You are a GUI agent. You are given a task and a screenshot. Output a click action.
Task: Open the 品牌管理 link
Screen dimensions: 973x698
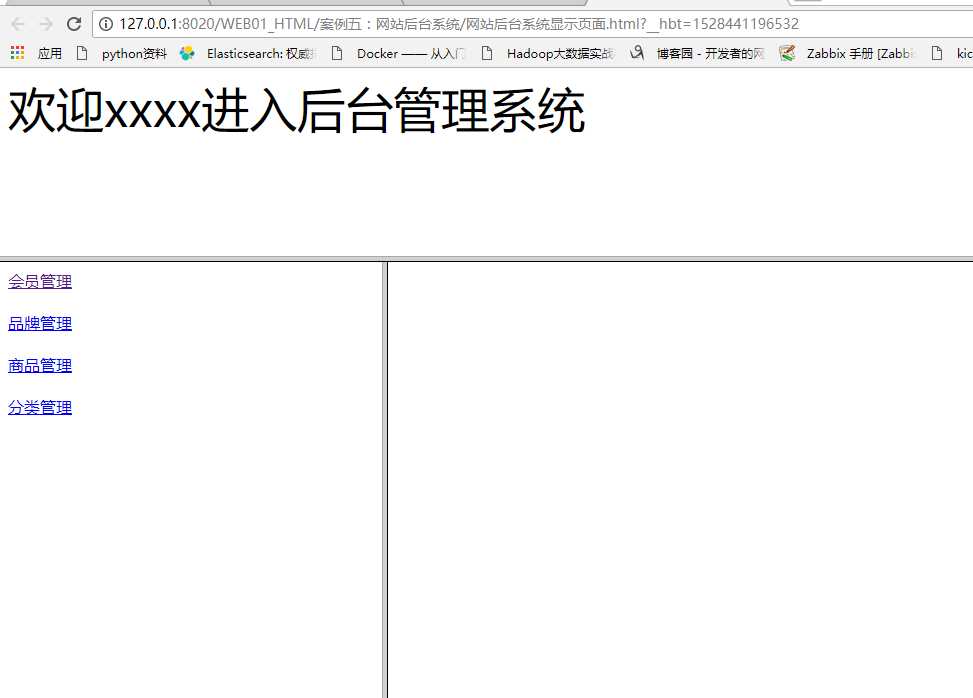click(40, 324)
